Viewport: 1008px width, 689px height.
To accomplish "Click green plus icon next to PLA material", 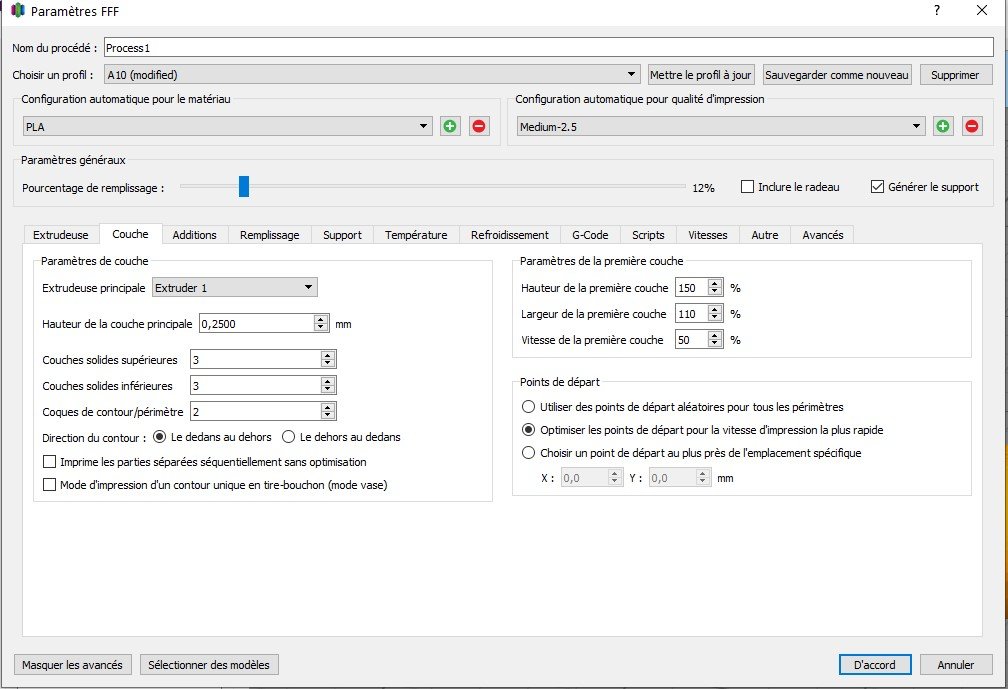I will 450,126.
